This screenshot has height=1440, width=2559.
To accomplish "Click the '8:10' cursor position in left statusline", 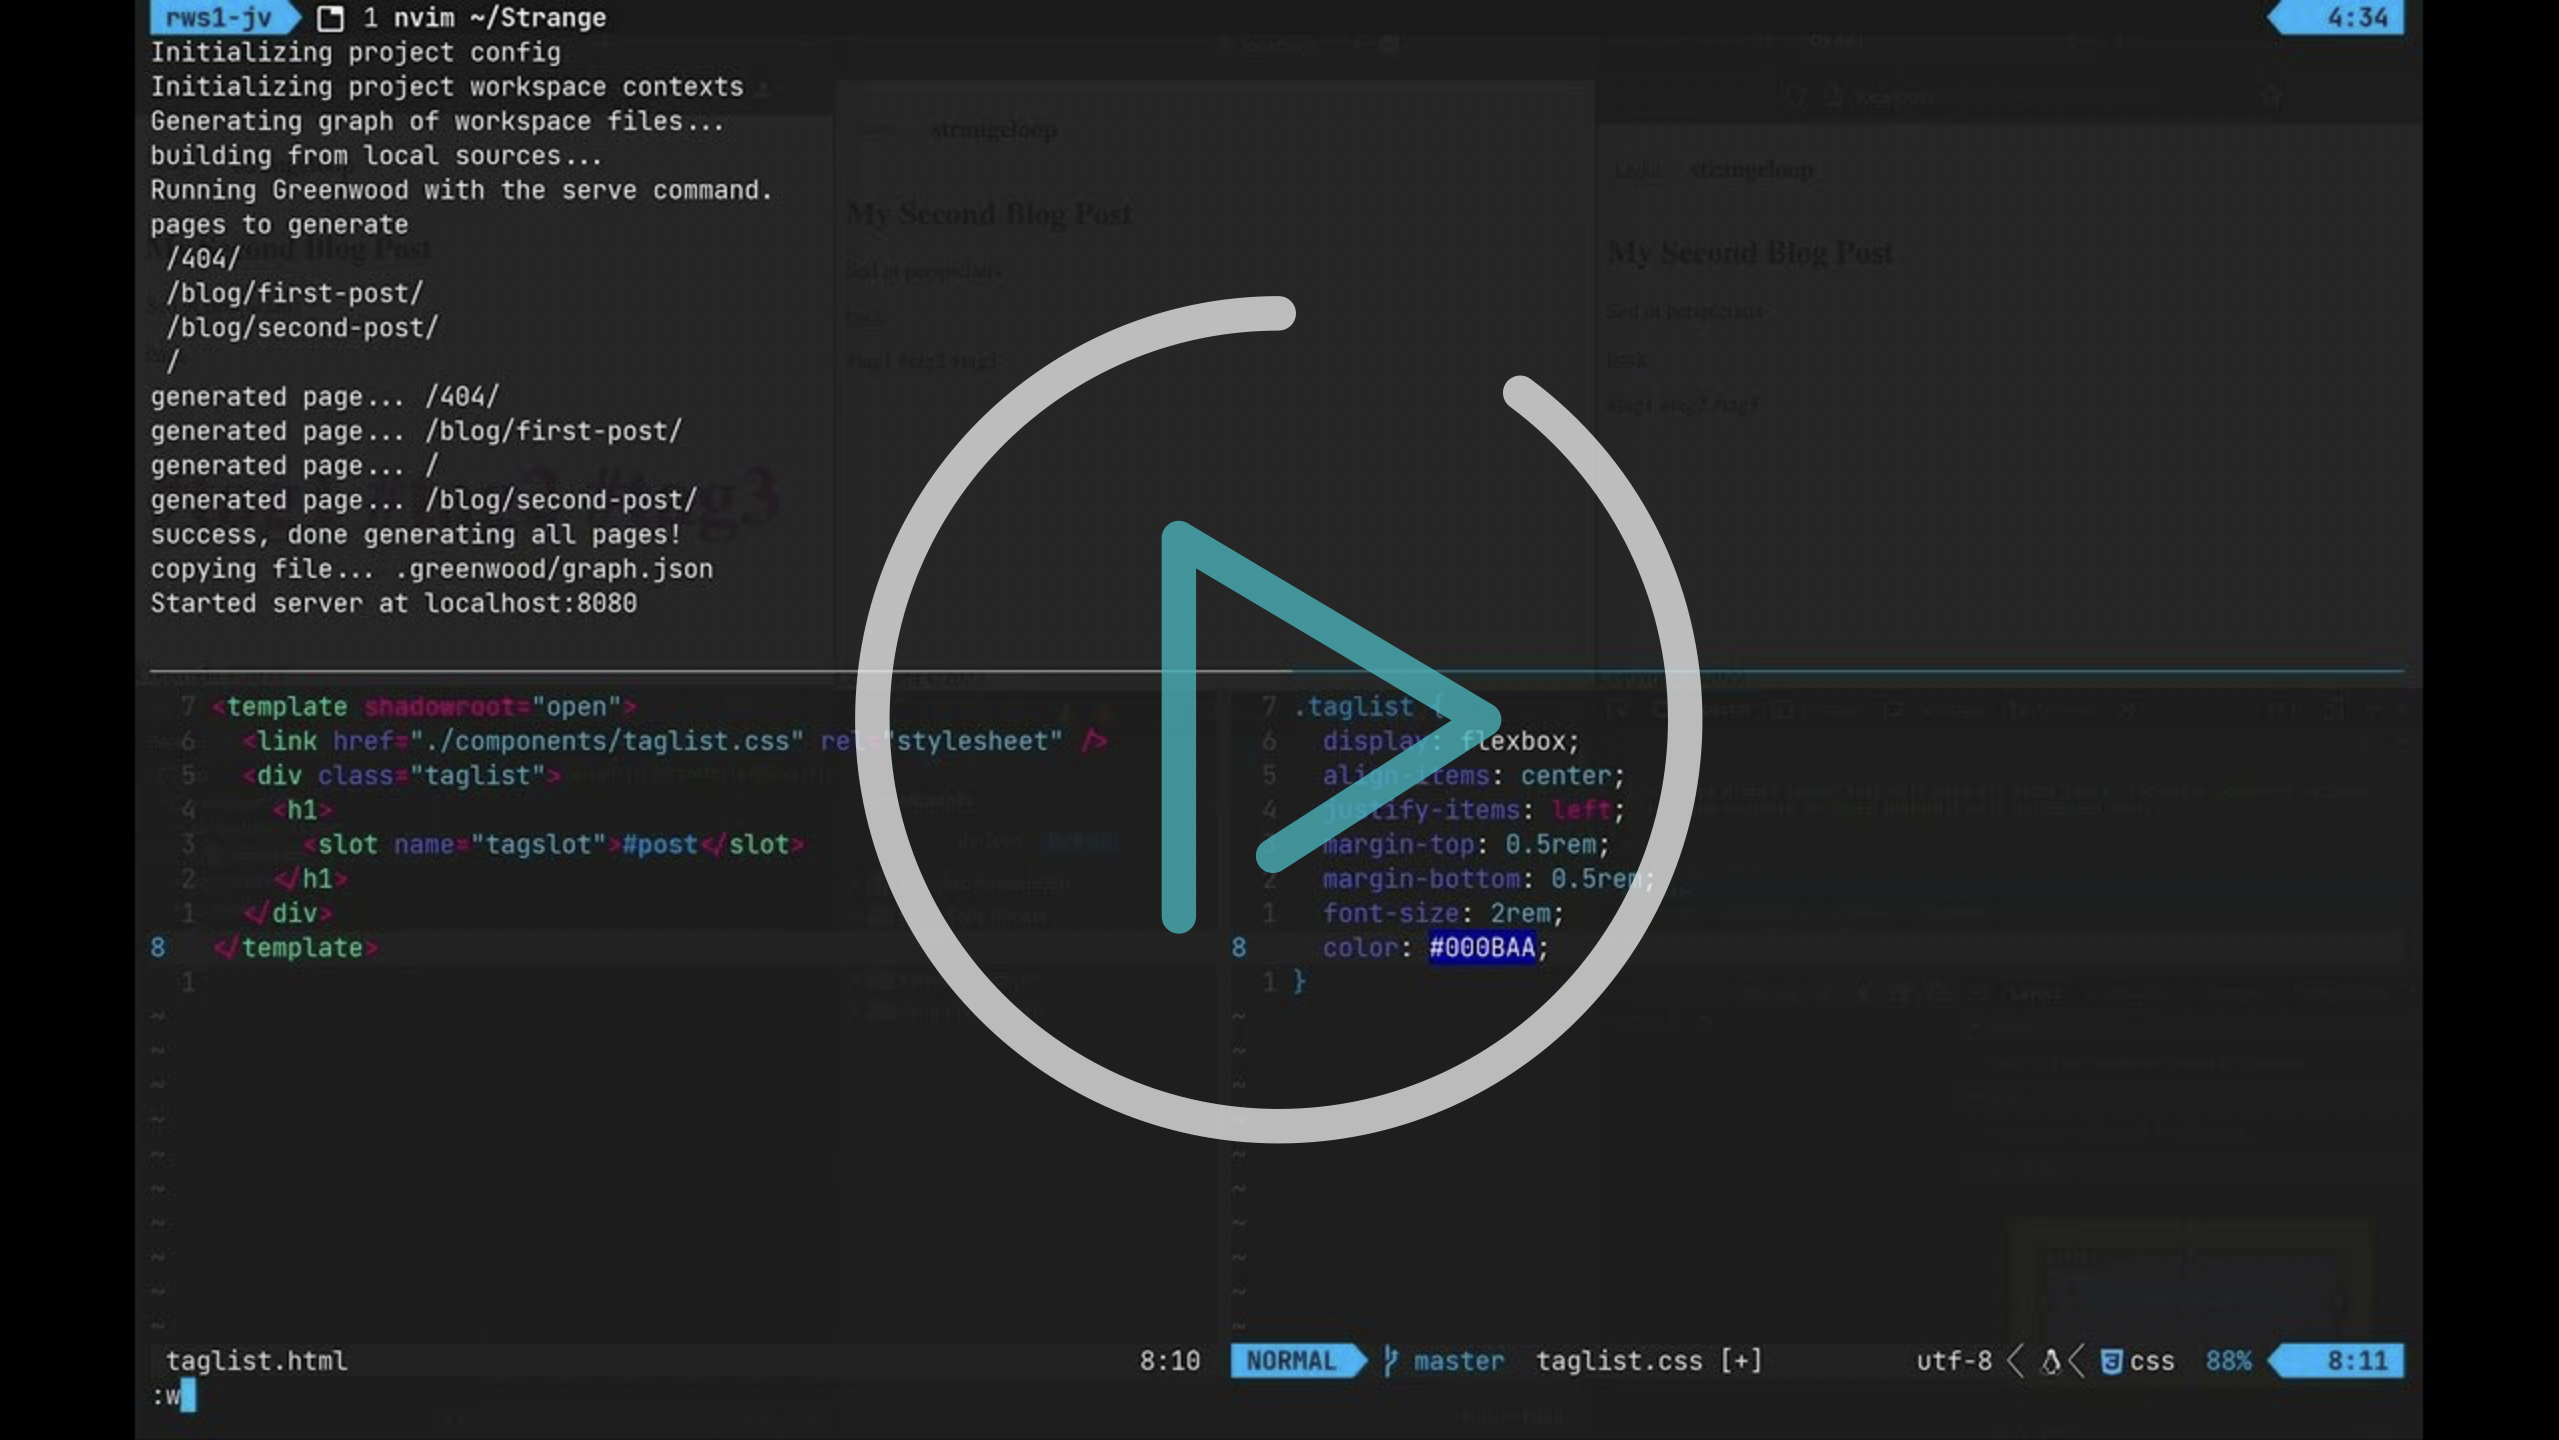I will pyautogui.click(x=1170, y=1361).
